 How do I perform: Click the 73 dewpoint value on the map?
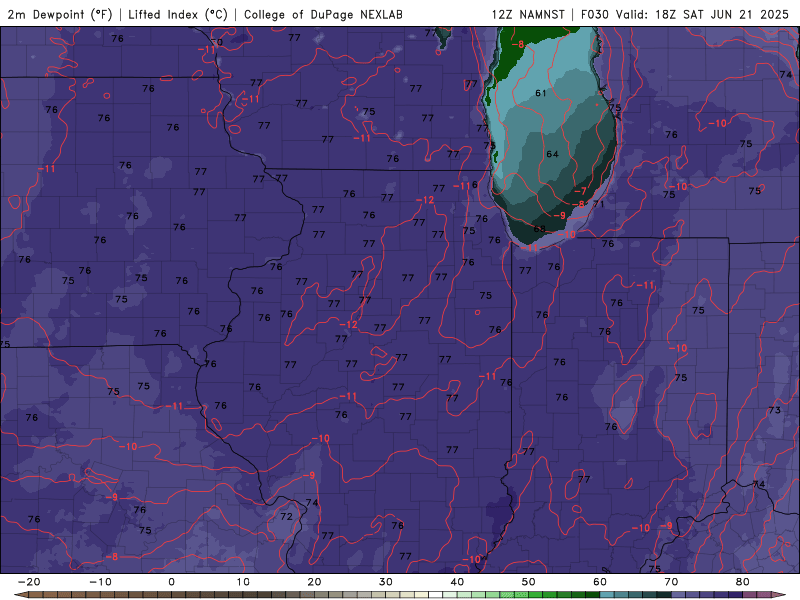774,410
